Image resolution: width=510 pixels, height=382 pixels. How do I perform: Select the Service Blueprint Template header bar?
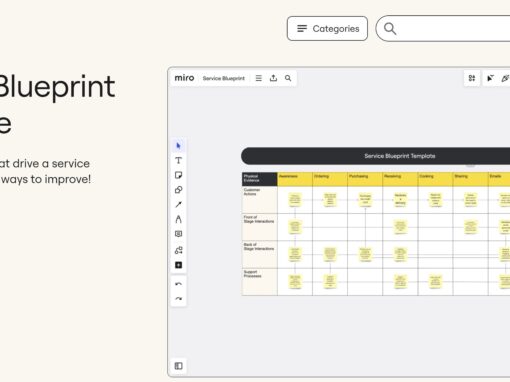376,156
